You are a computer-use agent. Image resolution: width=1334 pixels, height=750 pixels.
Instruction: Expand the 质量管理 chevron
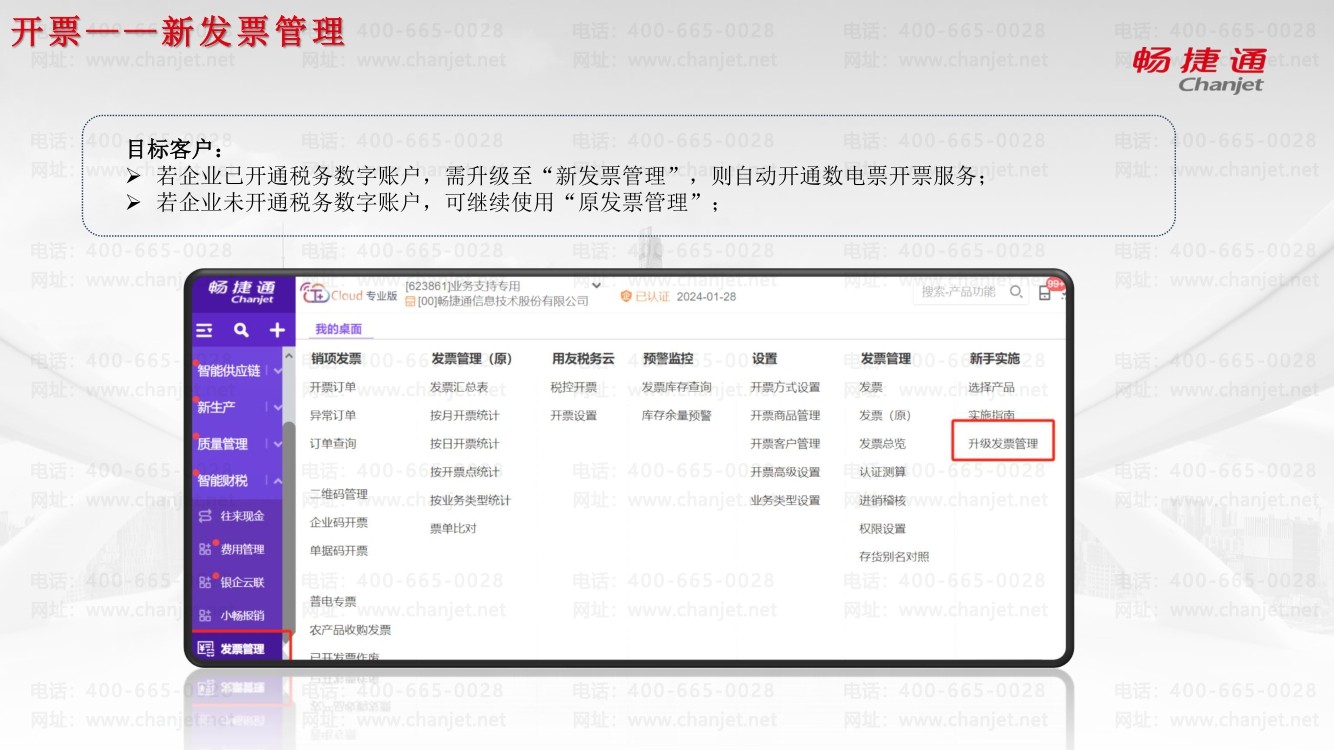tap(277, 444)
